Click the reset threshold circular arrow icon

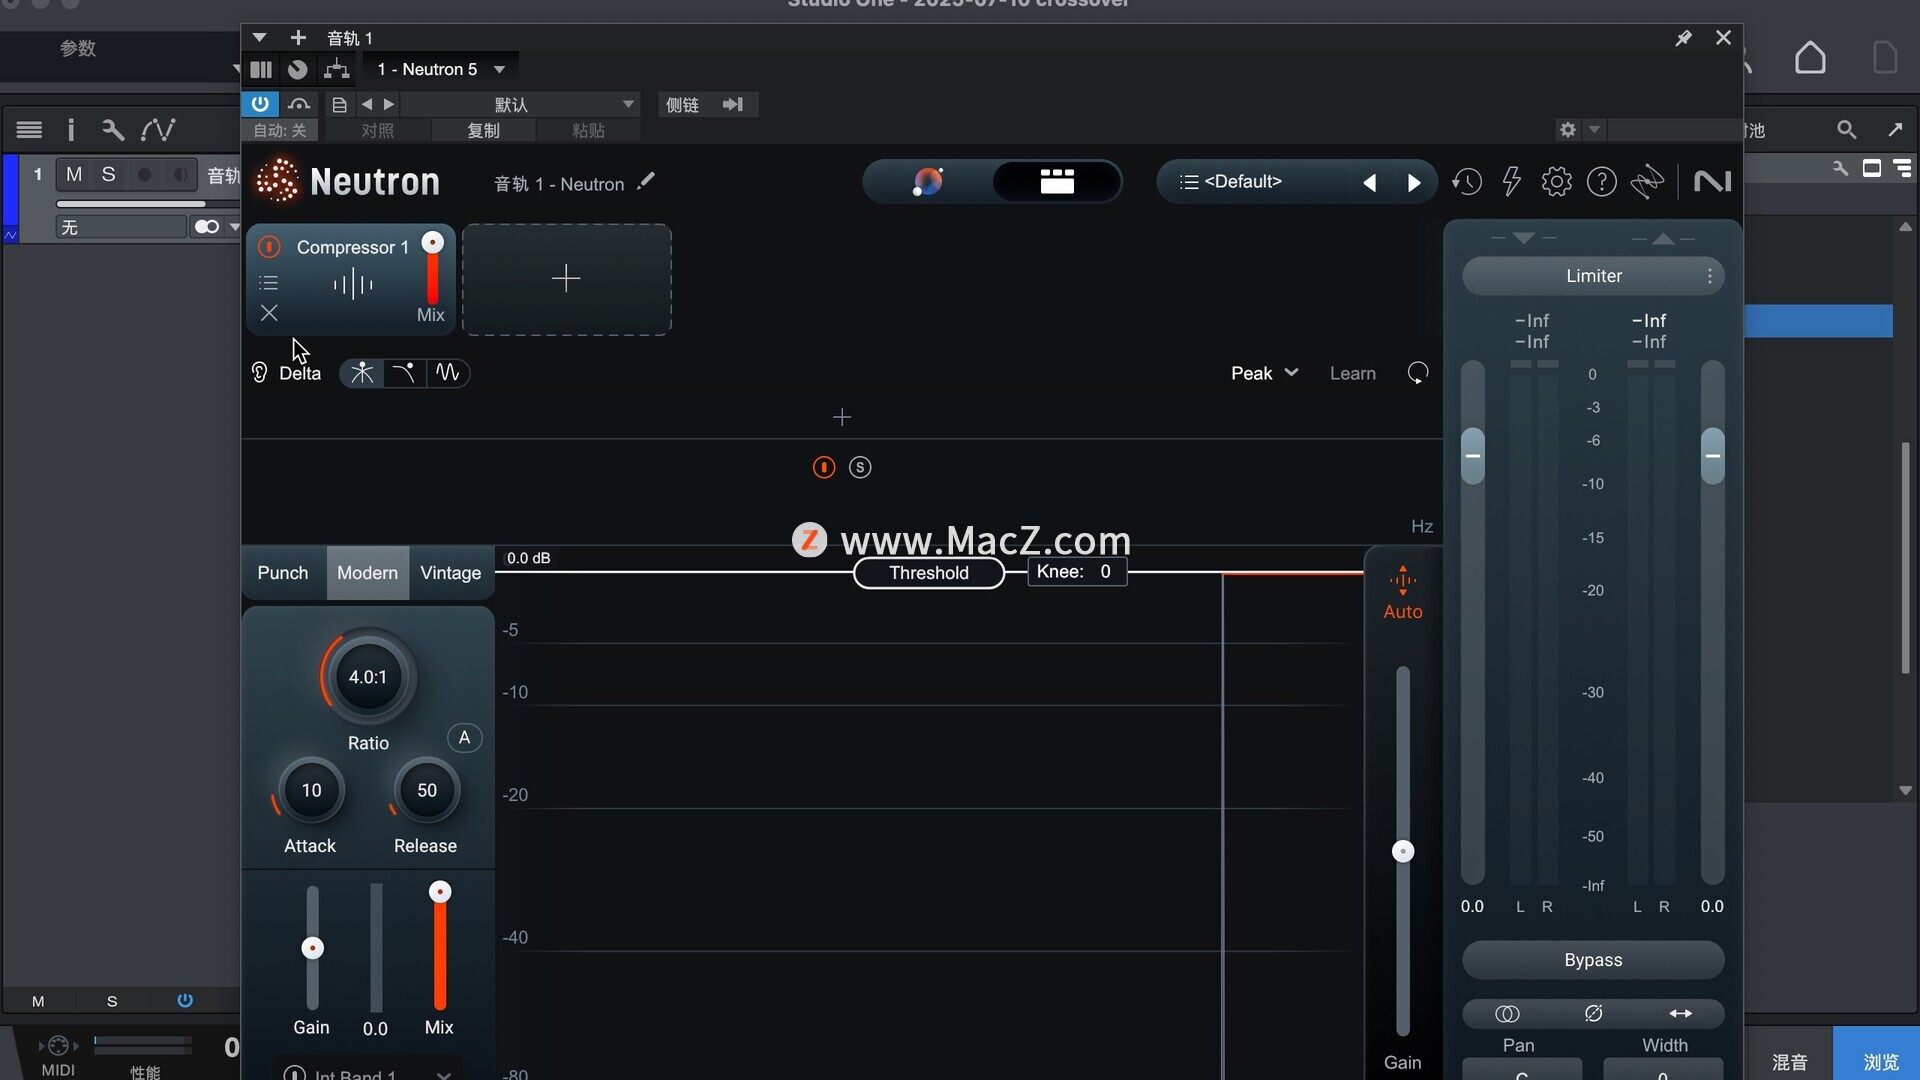[x=1418, y=373]
